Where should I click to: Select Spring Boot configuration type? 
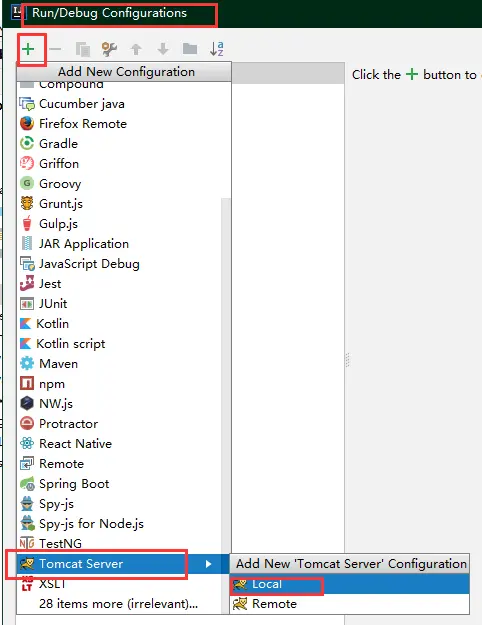(x=119, y=484)
